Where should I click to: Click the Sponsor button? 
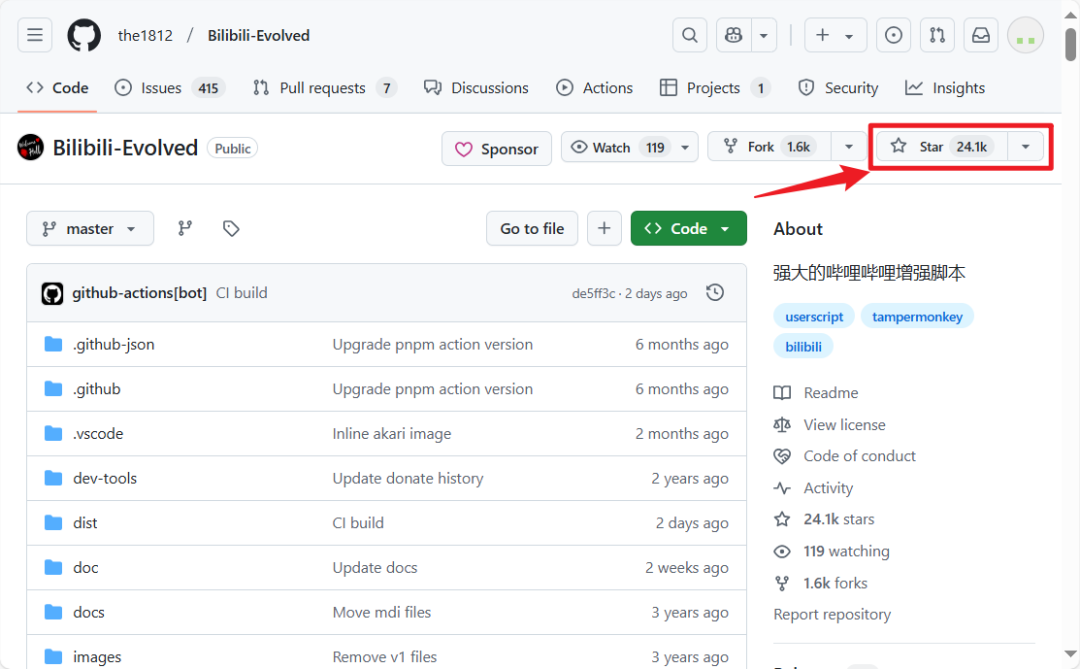[x=497, y=148]
